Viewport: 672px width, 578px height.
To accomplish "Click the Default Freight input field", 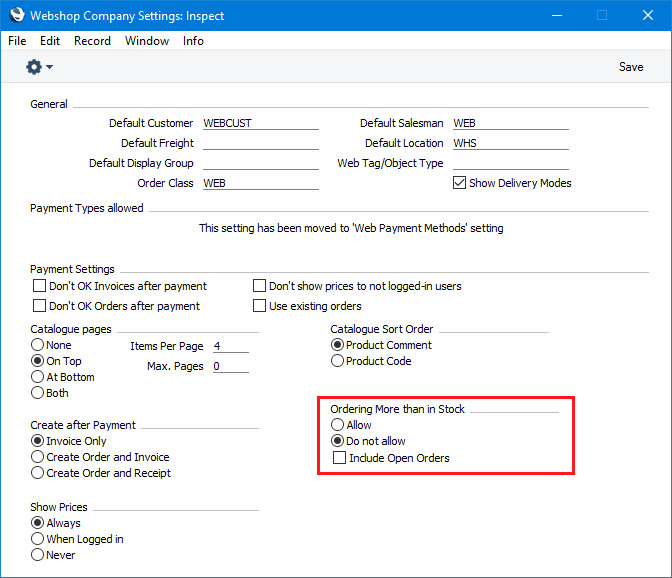I will tap(261, 143).
